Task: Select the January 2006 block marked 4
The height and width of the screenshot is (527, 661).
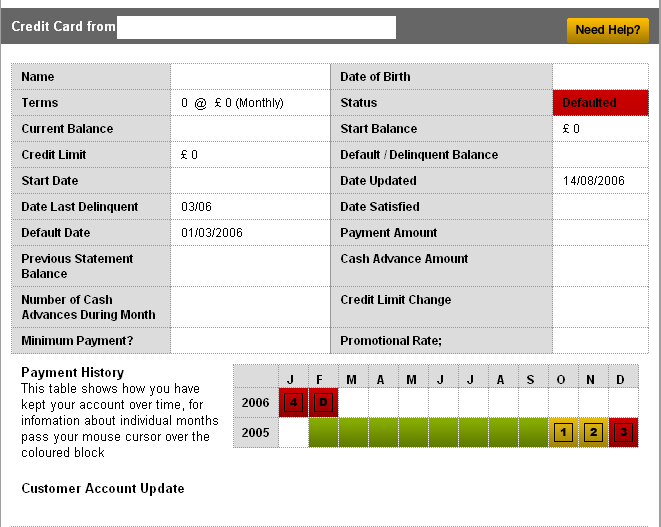Action: point(293,403)
